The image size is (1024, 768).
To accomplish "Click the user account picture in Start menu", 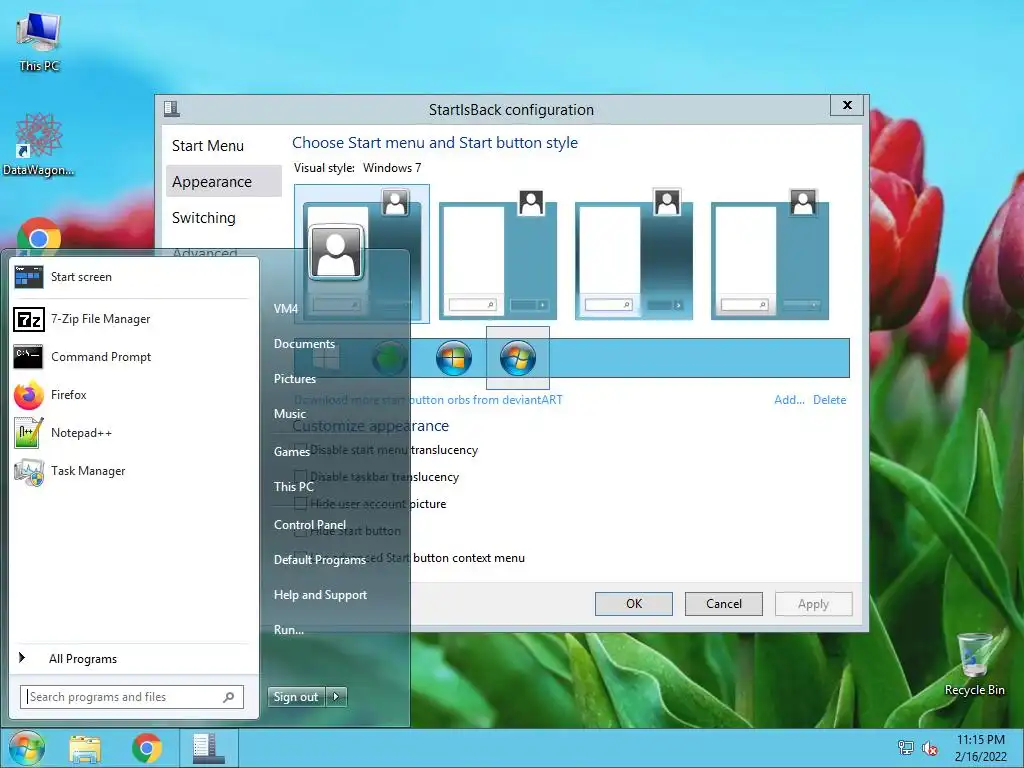I will point(336,252).
